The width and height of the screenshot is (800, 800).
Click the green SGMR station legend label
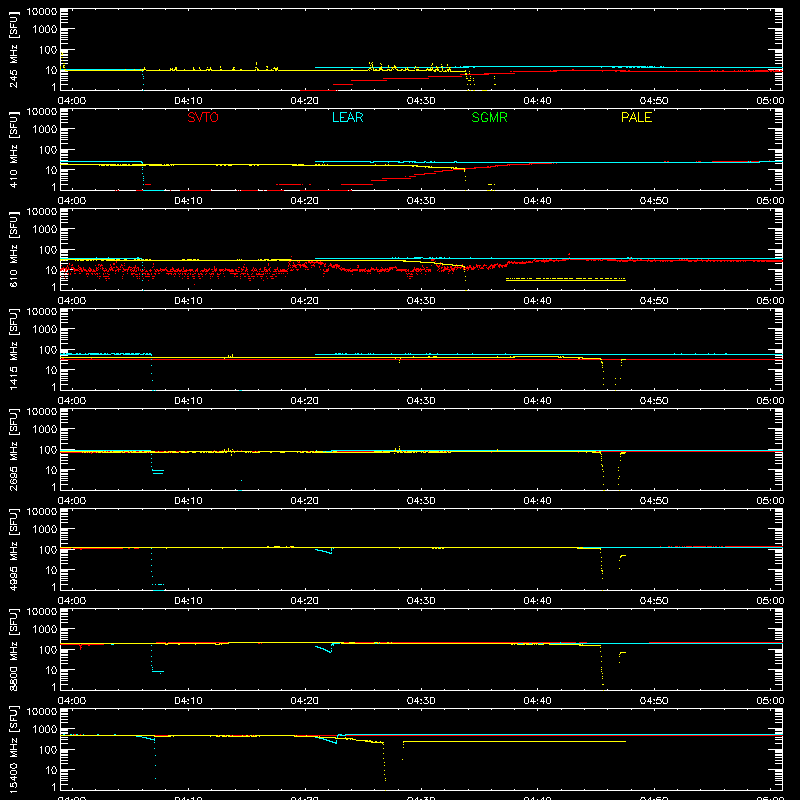[489, 117]
